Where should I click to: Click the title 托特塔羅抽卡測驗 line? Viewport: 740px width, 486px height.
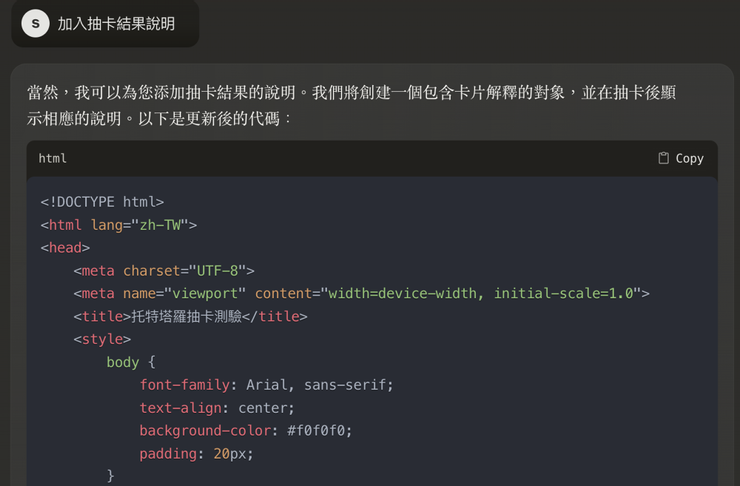[190, 316]
